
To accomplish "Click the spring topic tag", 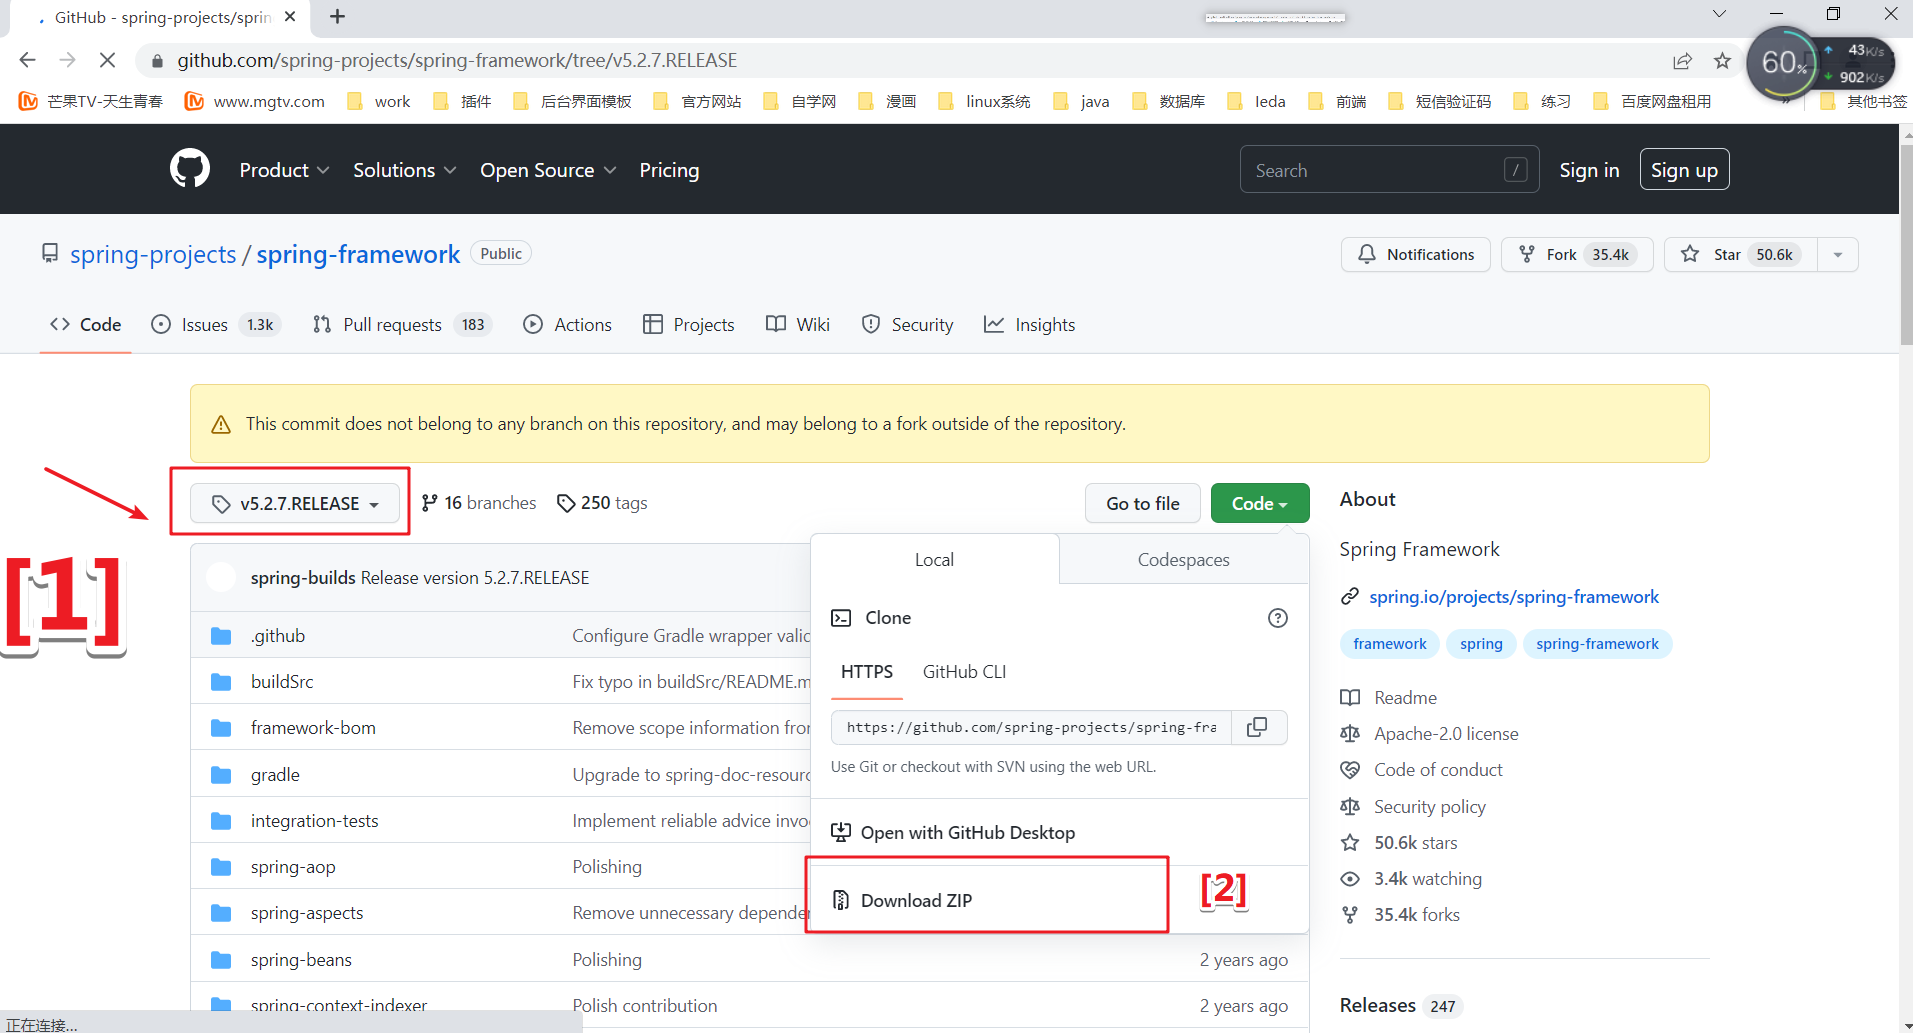I will coord(1481,644).
